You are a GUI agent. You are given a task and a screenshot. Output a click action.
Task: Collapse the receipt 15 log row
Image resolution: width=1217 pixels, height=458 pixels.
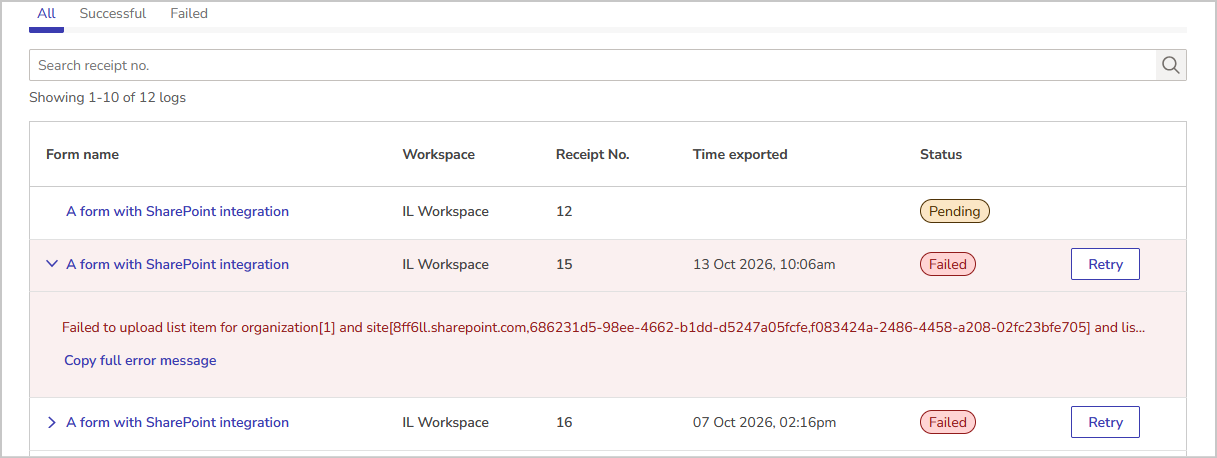tap(52, 265)
